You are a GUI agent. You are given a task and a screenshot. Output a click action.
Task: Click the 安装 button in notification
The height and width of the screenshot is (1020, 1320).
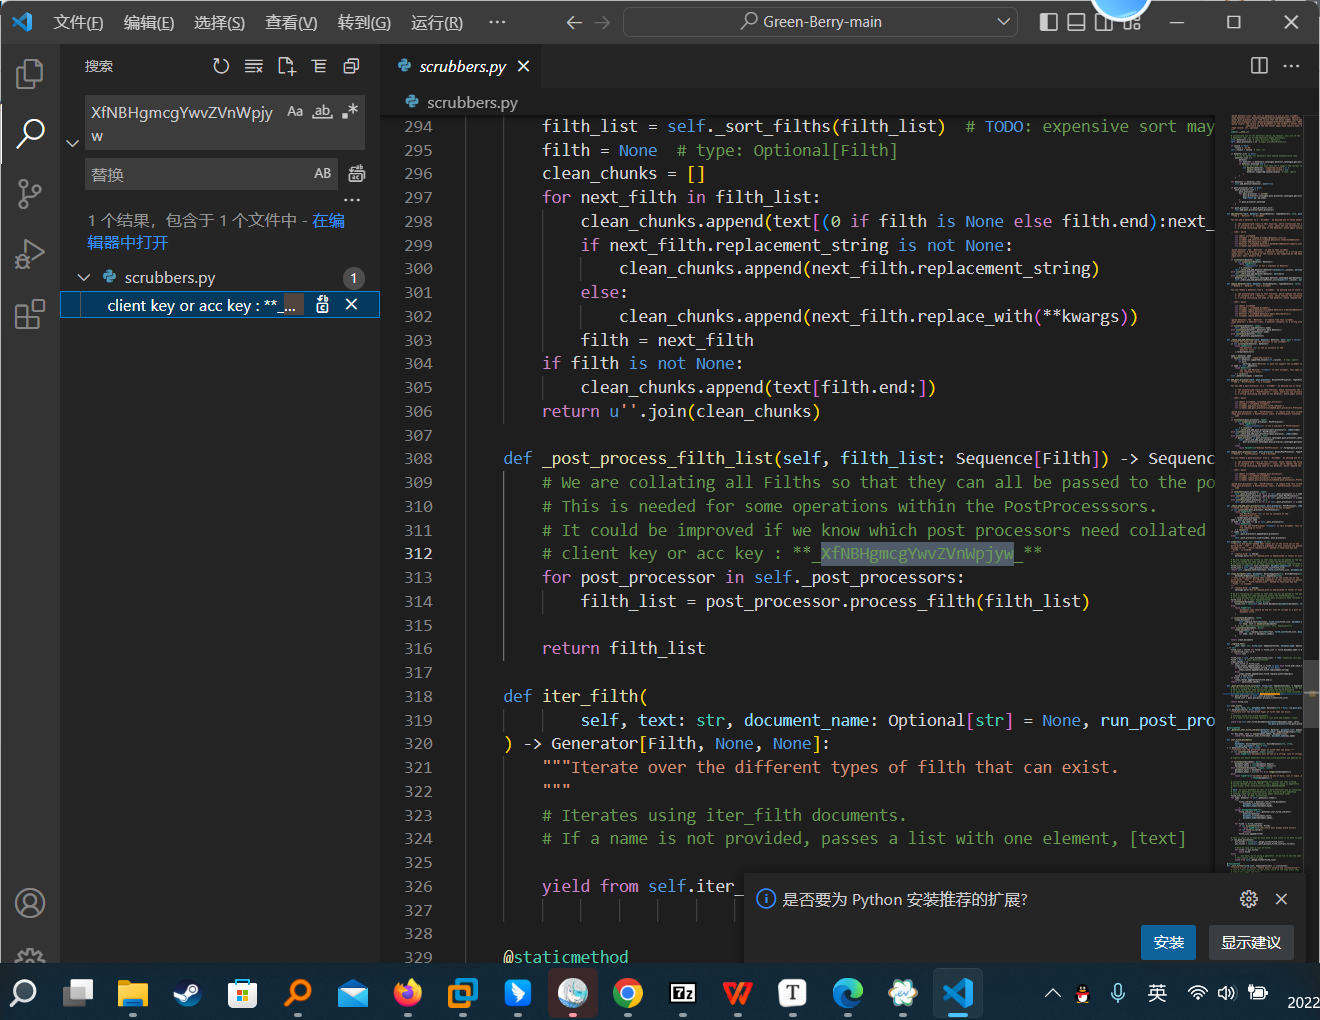click(x=1168, y=942)
